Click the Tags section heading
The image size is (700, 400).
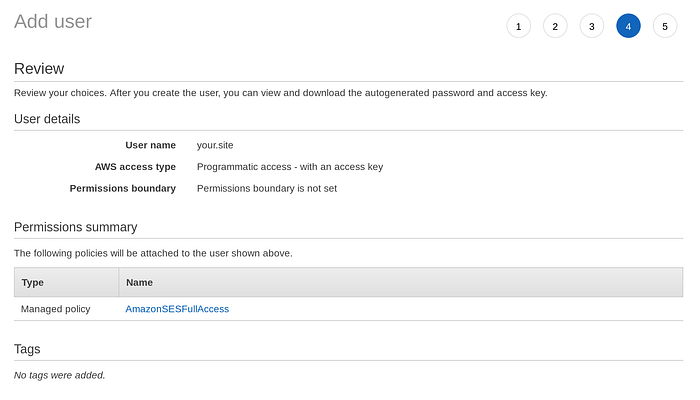coord(27,349)
